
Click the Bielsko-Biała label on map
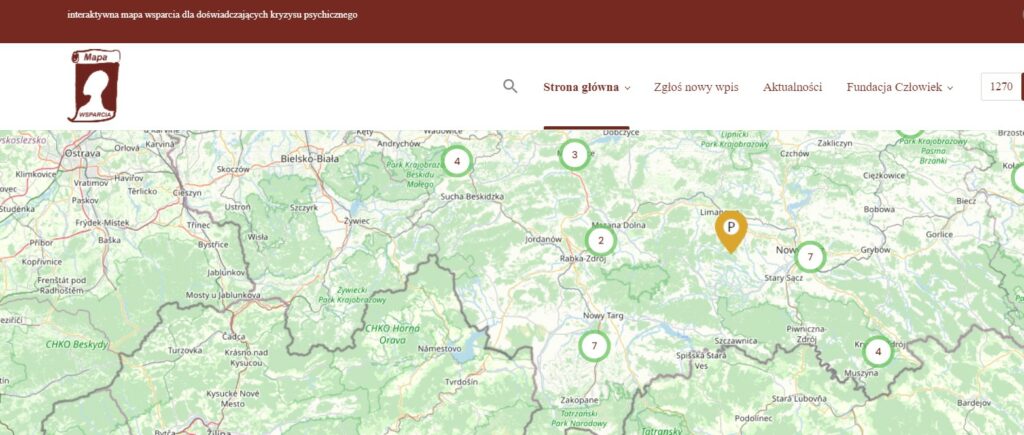click(x=309, y=158)
